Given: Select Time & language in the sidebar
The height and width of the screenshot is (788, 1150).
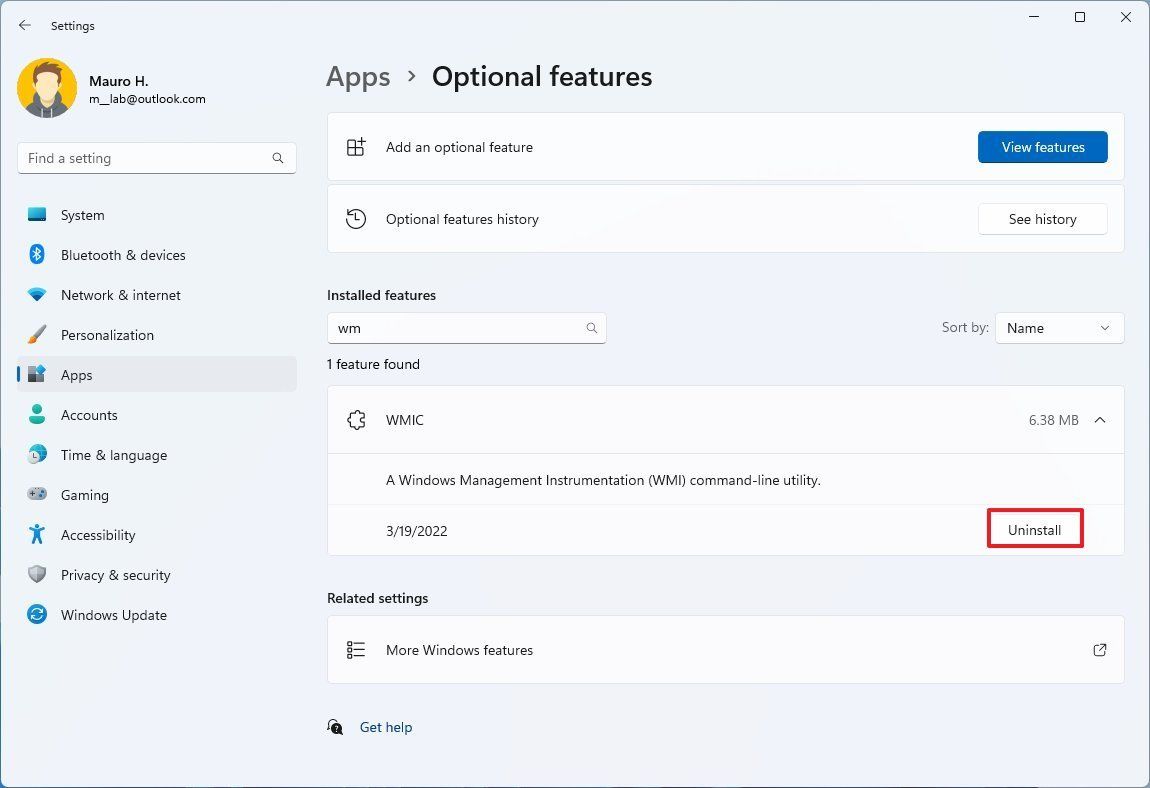Looking at the screenshot, I should pos(114,455).
